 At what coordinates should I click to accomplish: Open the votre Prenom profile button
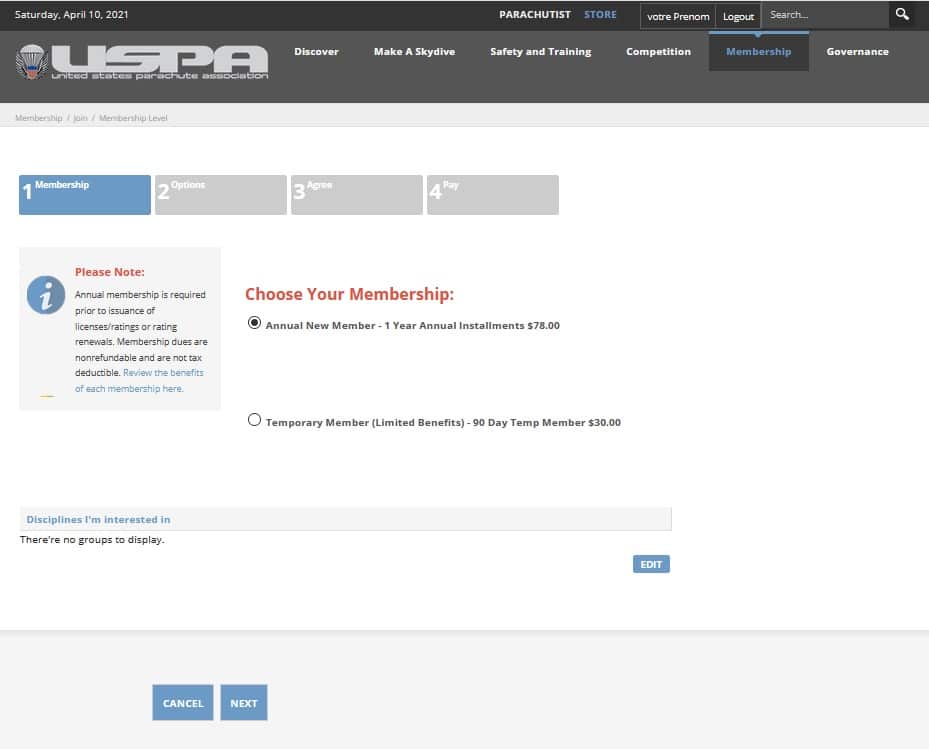pyautogui.click(x=678, y=17)
